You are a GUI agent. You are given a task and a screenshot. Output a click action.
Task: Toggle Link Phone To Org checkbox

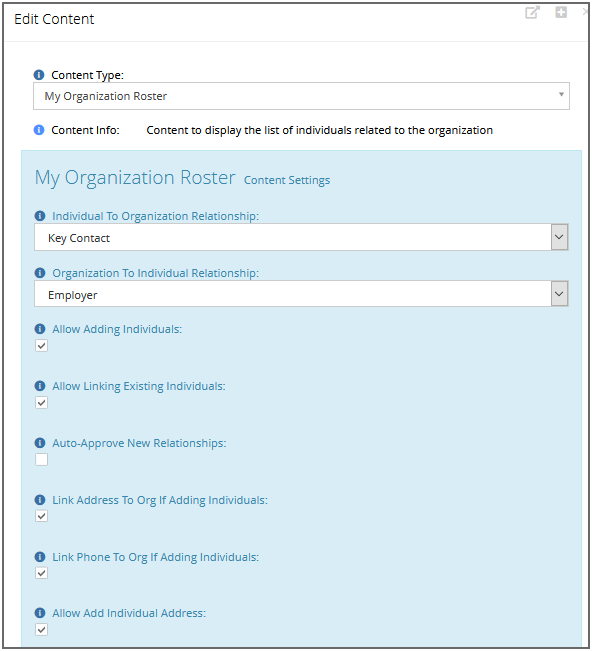click(42, 573)
